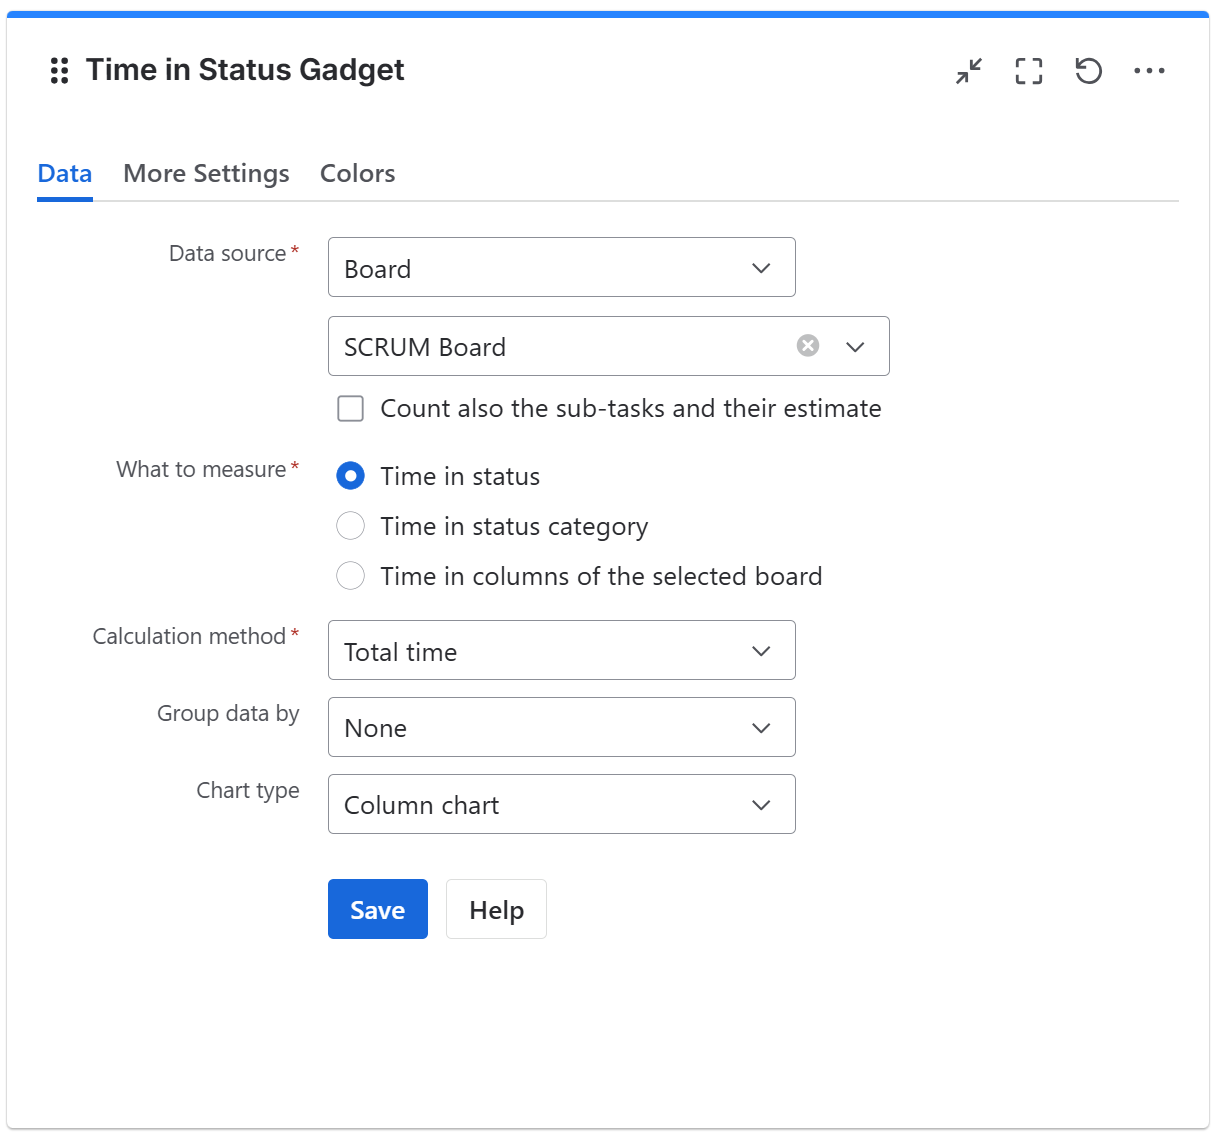Save the gadget configuration
The image size is (1215, 1135).
point(377,909)
